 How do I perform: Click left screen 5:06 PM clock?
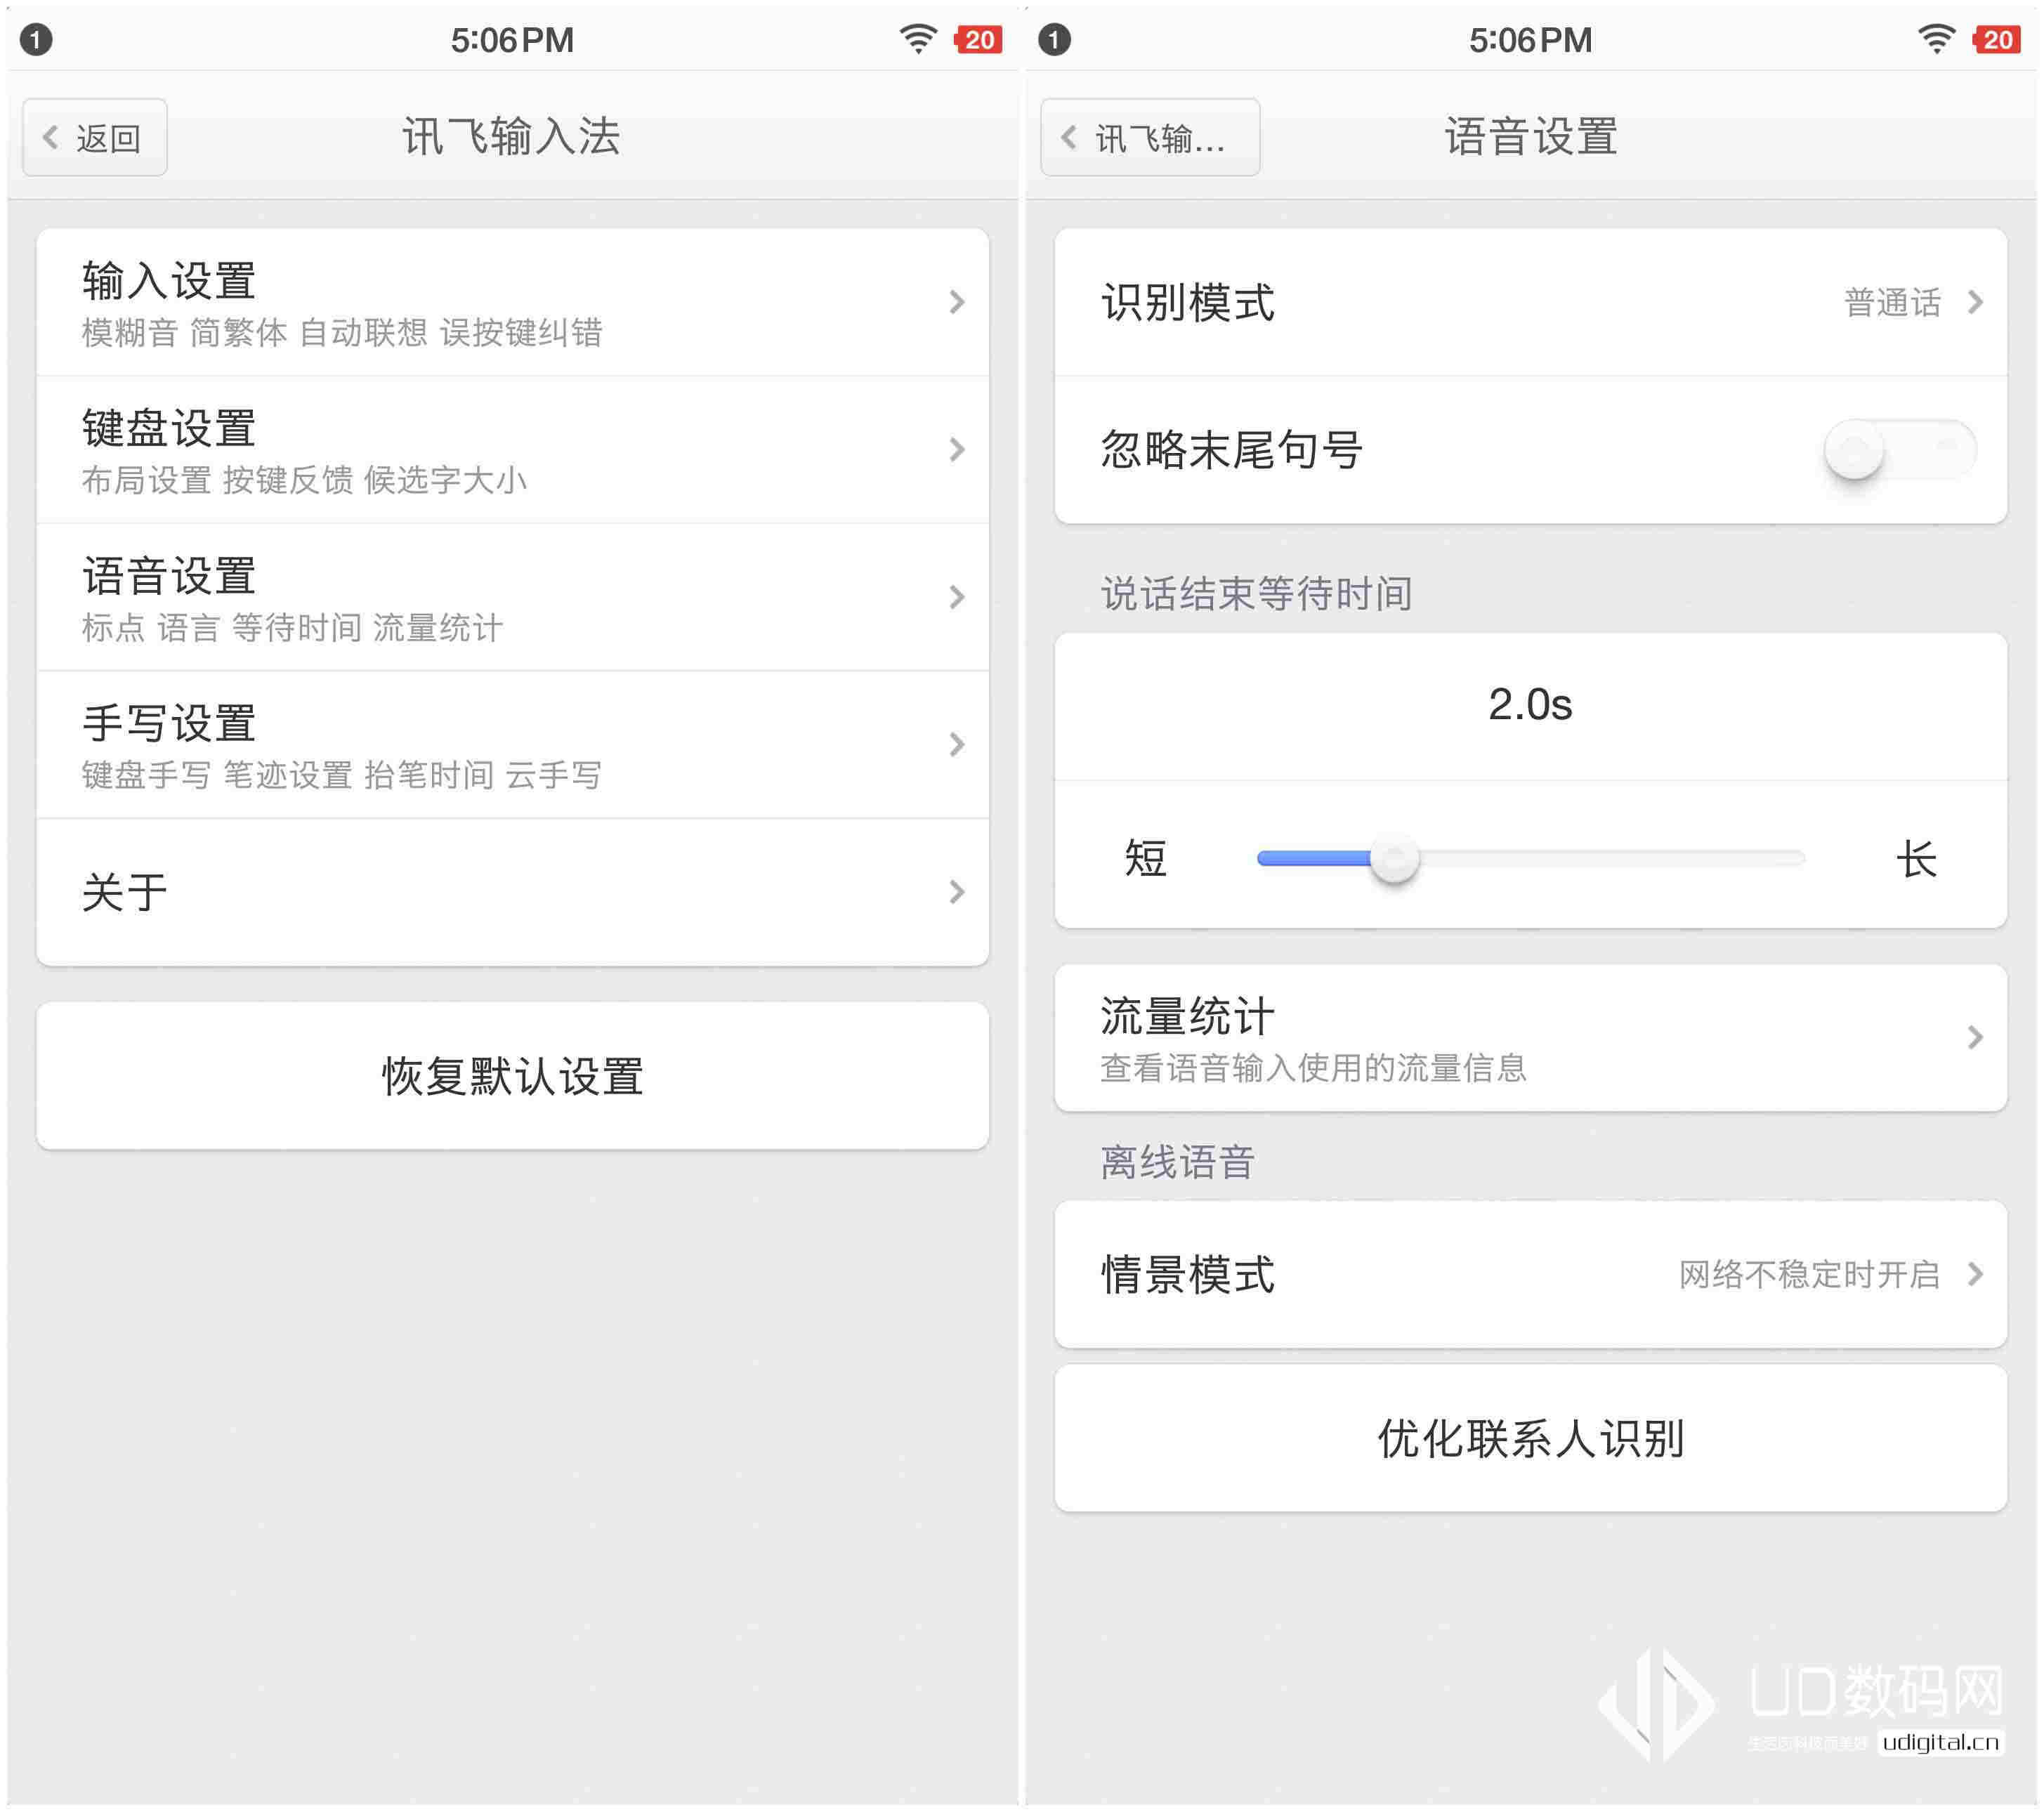512,40
